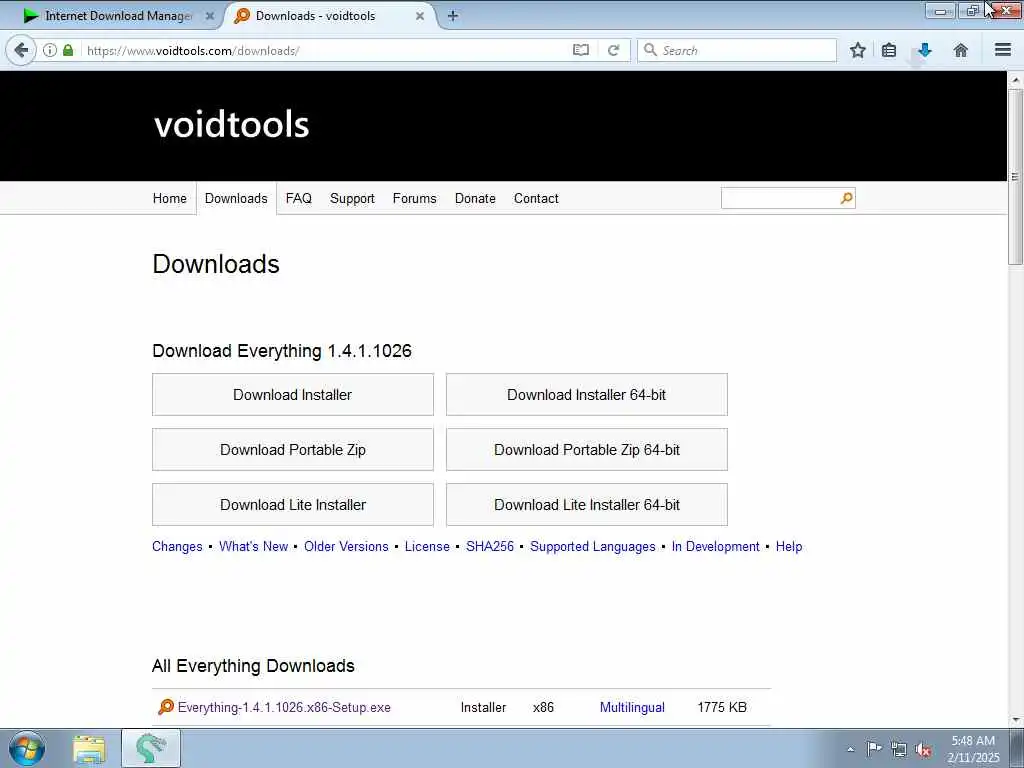Download Everything-1.4.1.1026.x86-Setup.exe file link
1024x768 pixels.
tap(284, 707)
